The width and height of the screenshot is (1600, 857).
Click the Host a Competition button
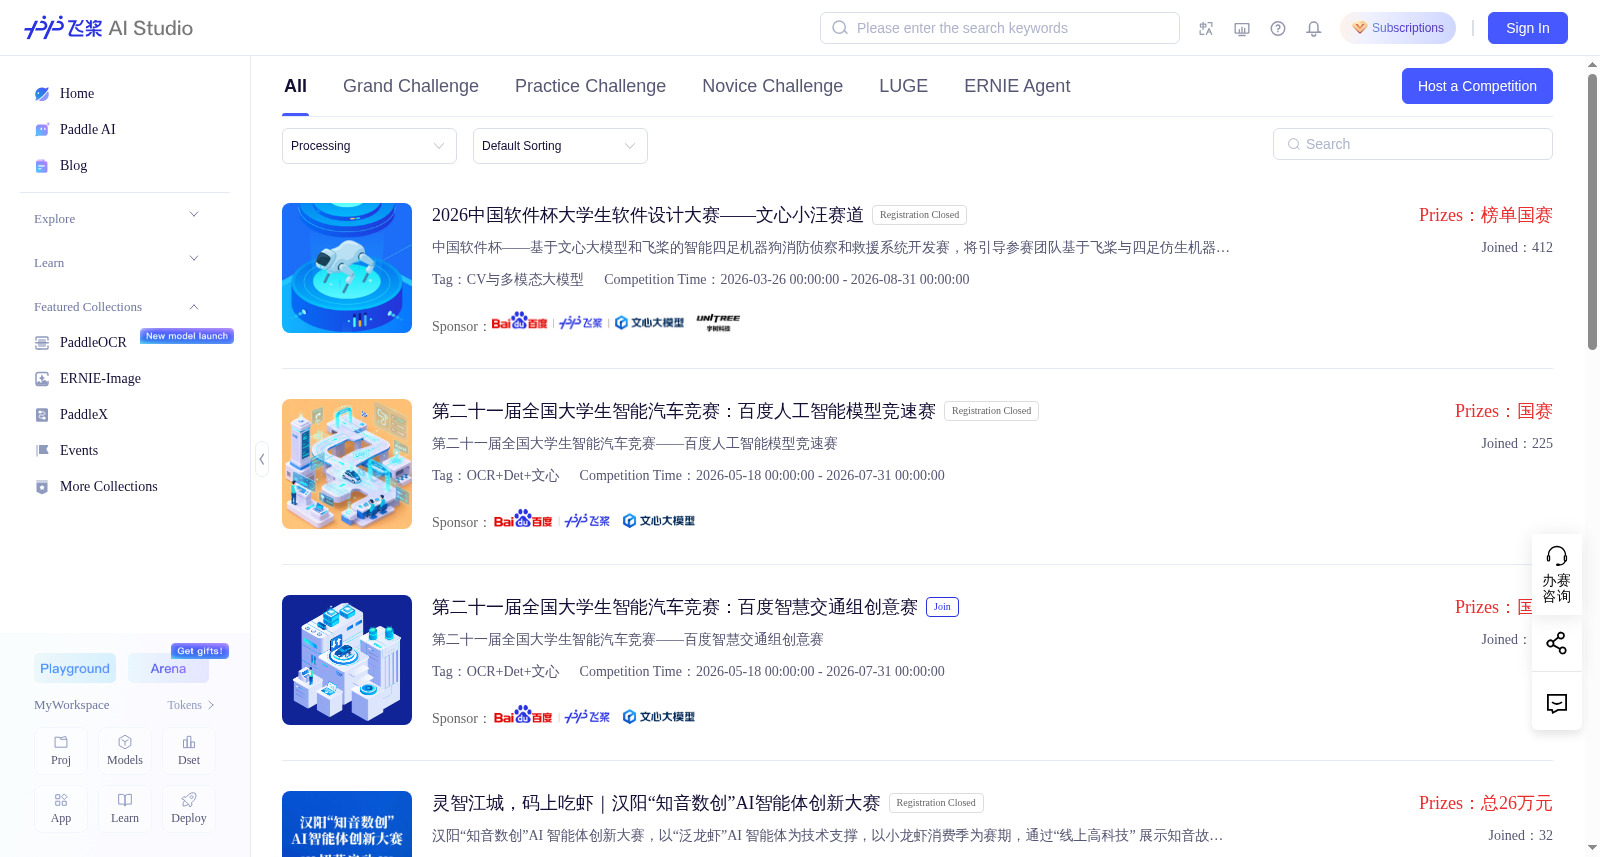1477,86
